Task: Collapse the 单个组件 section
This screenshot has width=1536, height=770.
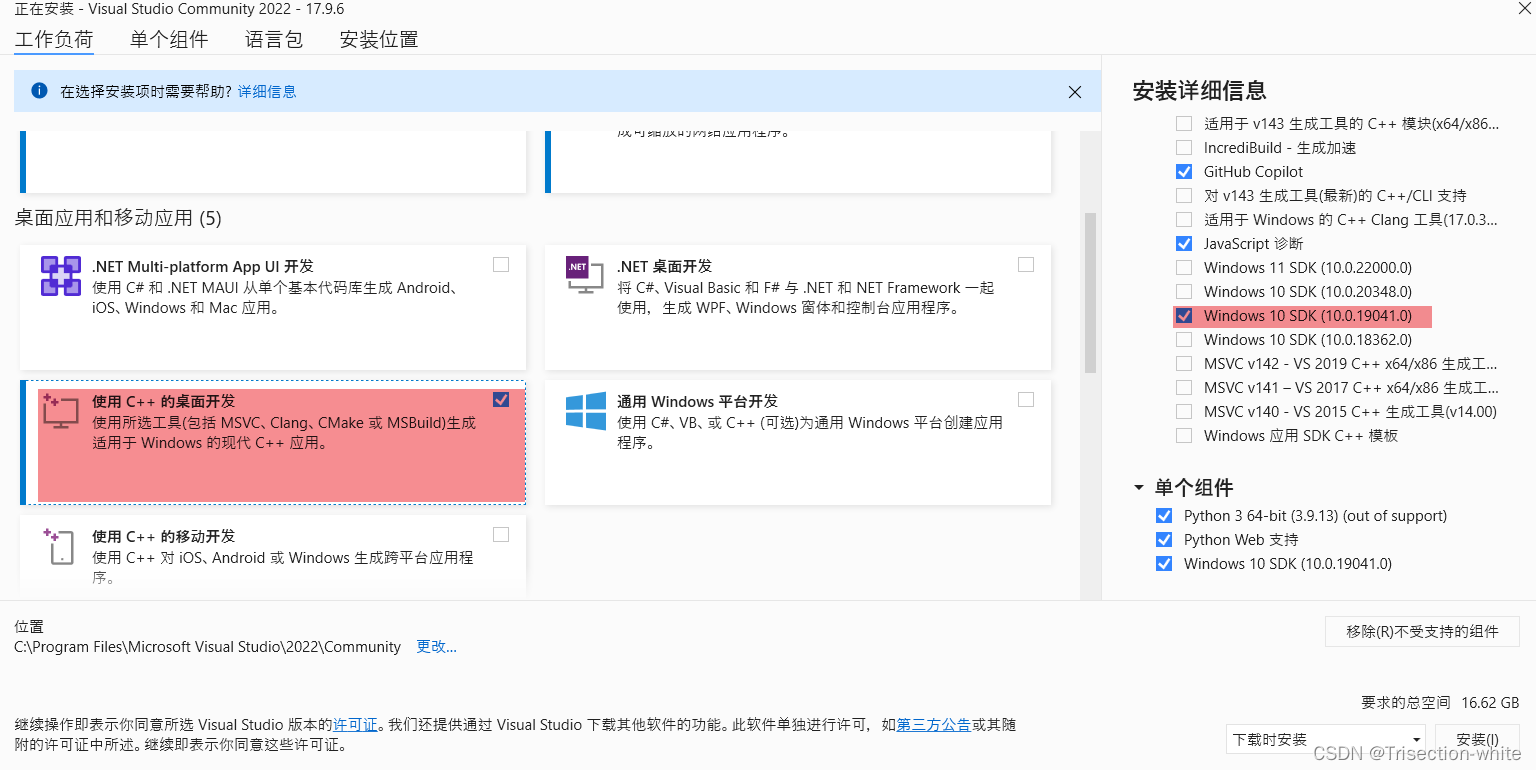Action: coord(1139,488)
